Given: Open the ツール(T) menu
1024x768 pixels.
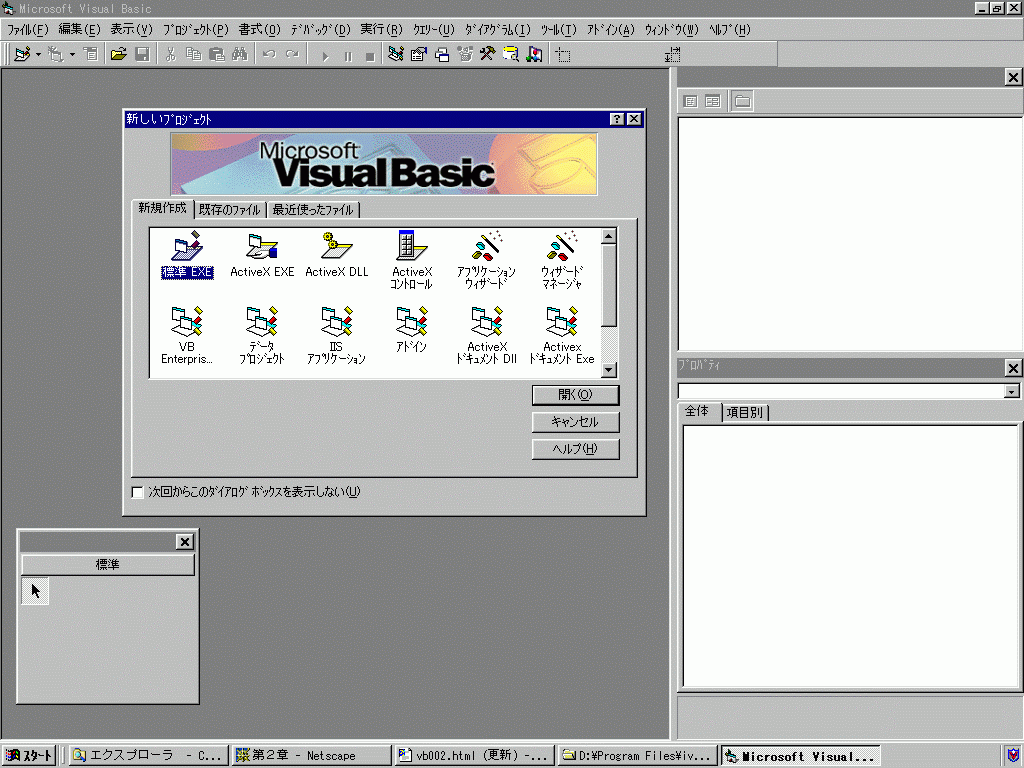Looking at the screenshot, I should 558,29.
